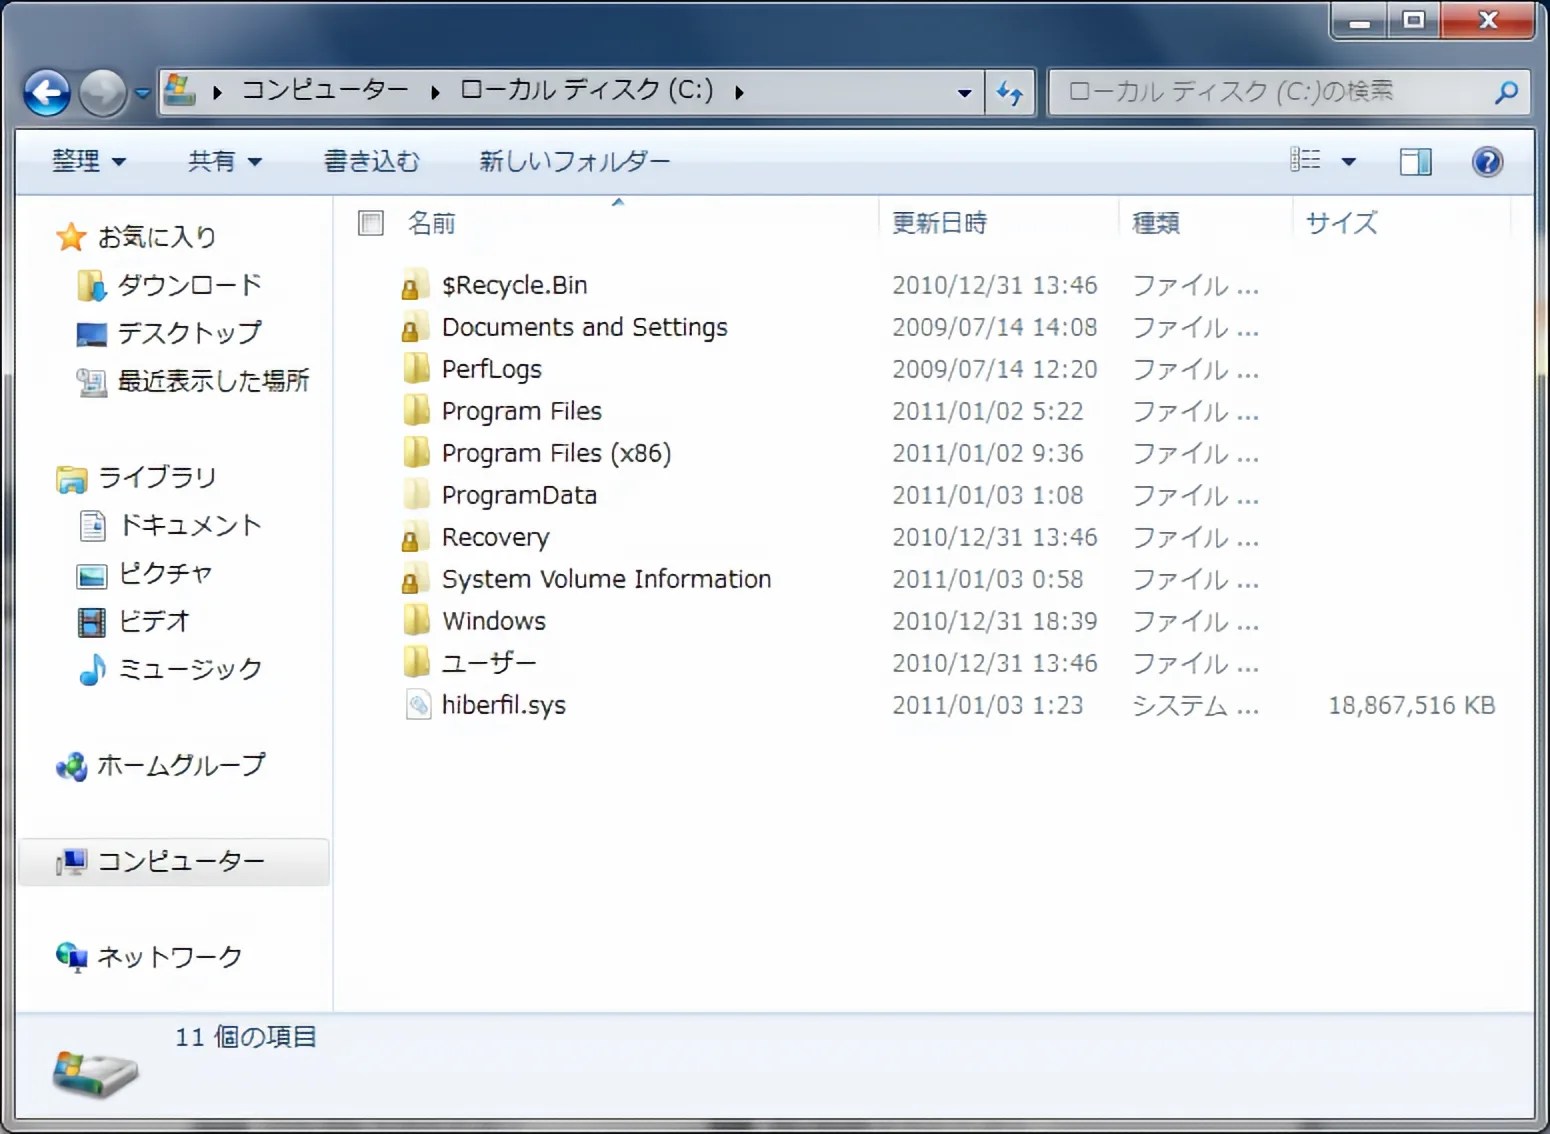Open the 共有 dropdown menu
Screen dimensions: 1550x1134
pyautogui.click(x=224, y=161)
